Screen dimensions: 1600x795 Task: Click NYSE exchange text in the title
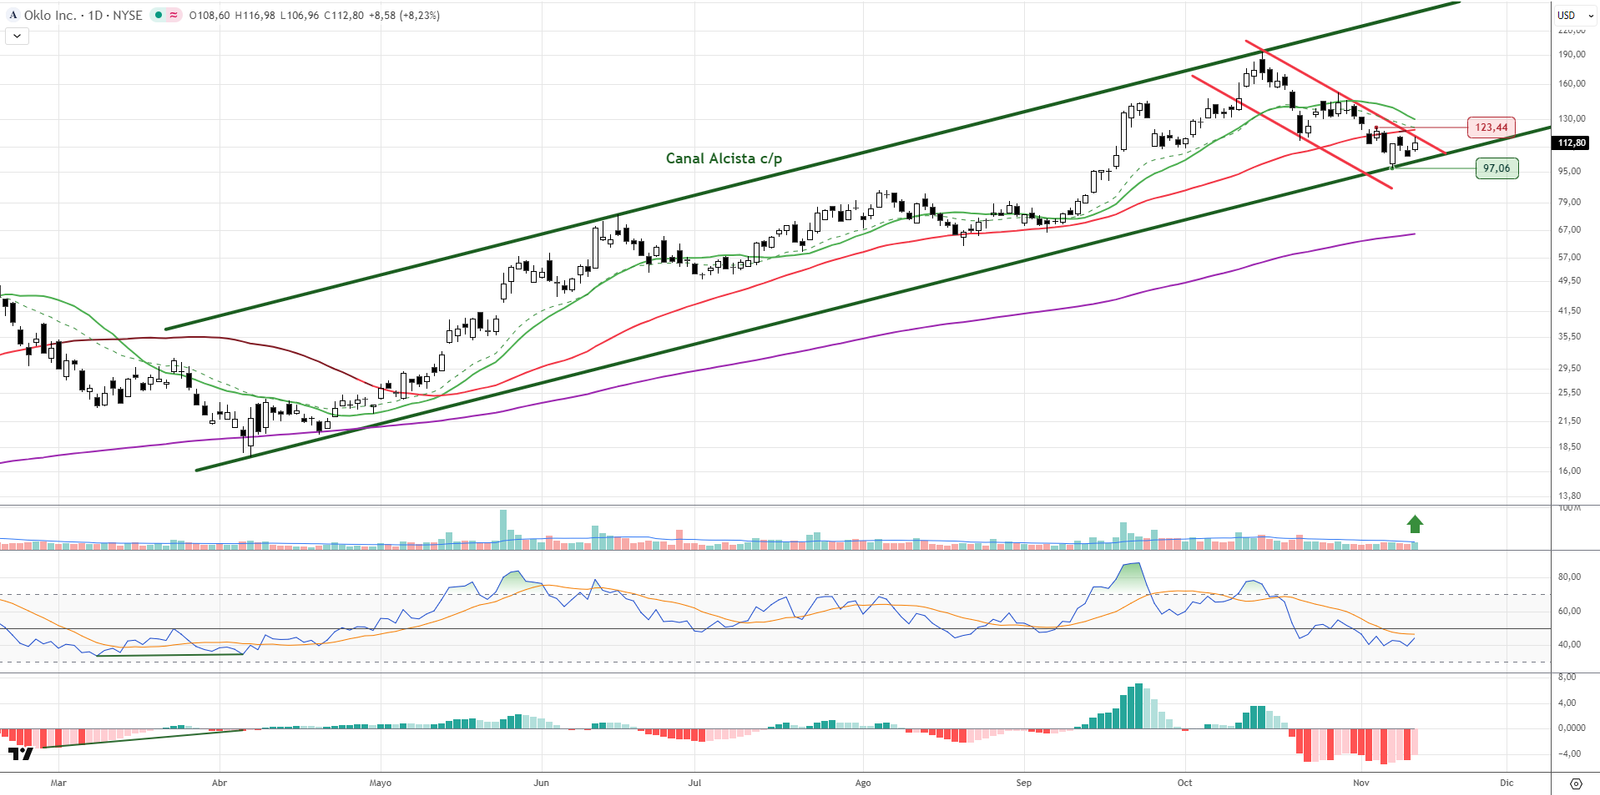point(127,15)
